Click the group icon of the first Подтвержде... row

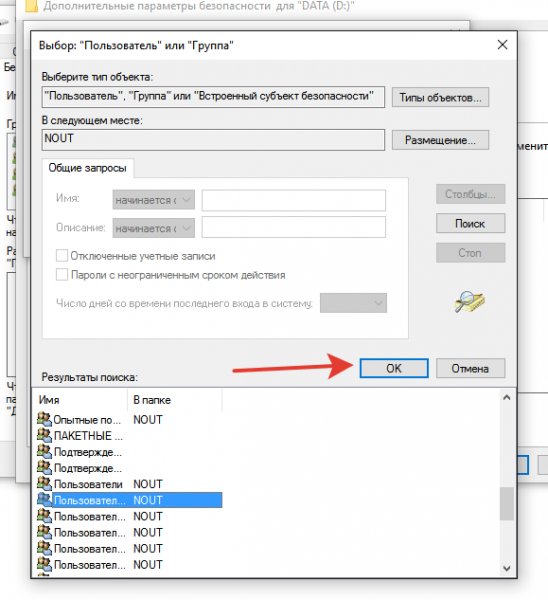click(44, 451)
